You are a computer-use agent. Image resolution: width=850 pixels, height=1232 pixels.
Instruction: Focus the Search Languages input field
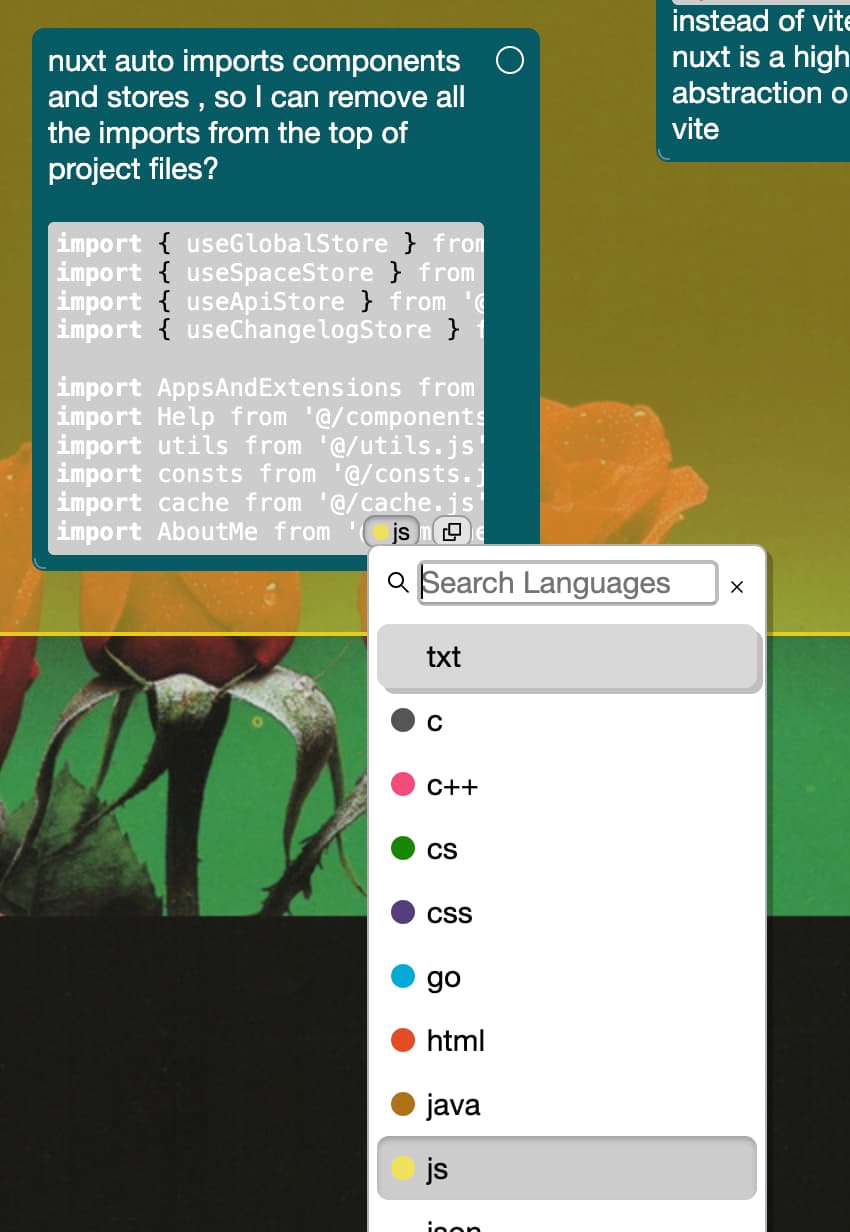coord(567,583)
